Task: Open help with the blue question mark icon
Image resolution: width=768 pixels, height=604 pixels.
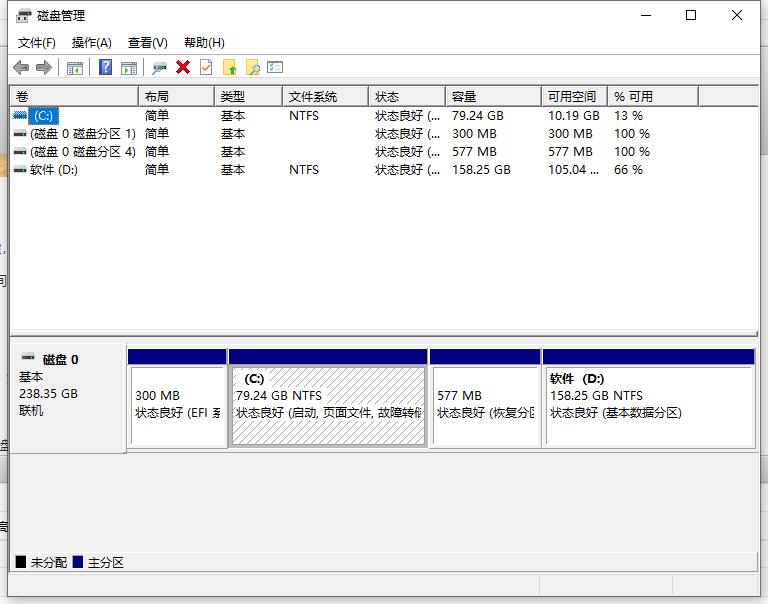Action: [x=105, y=67]
